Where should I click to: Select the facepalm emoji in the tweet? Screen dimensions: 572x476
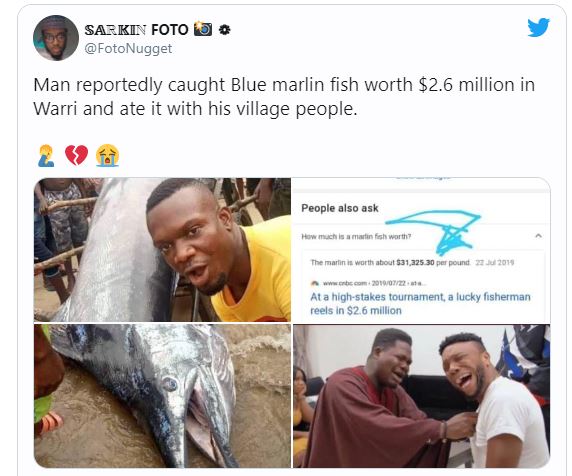pos(46,156)
